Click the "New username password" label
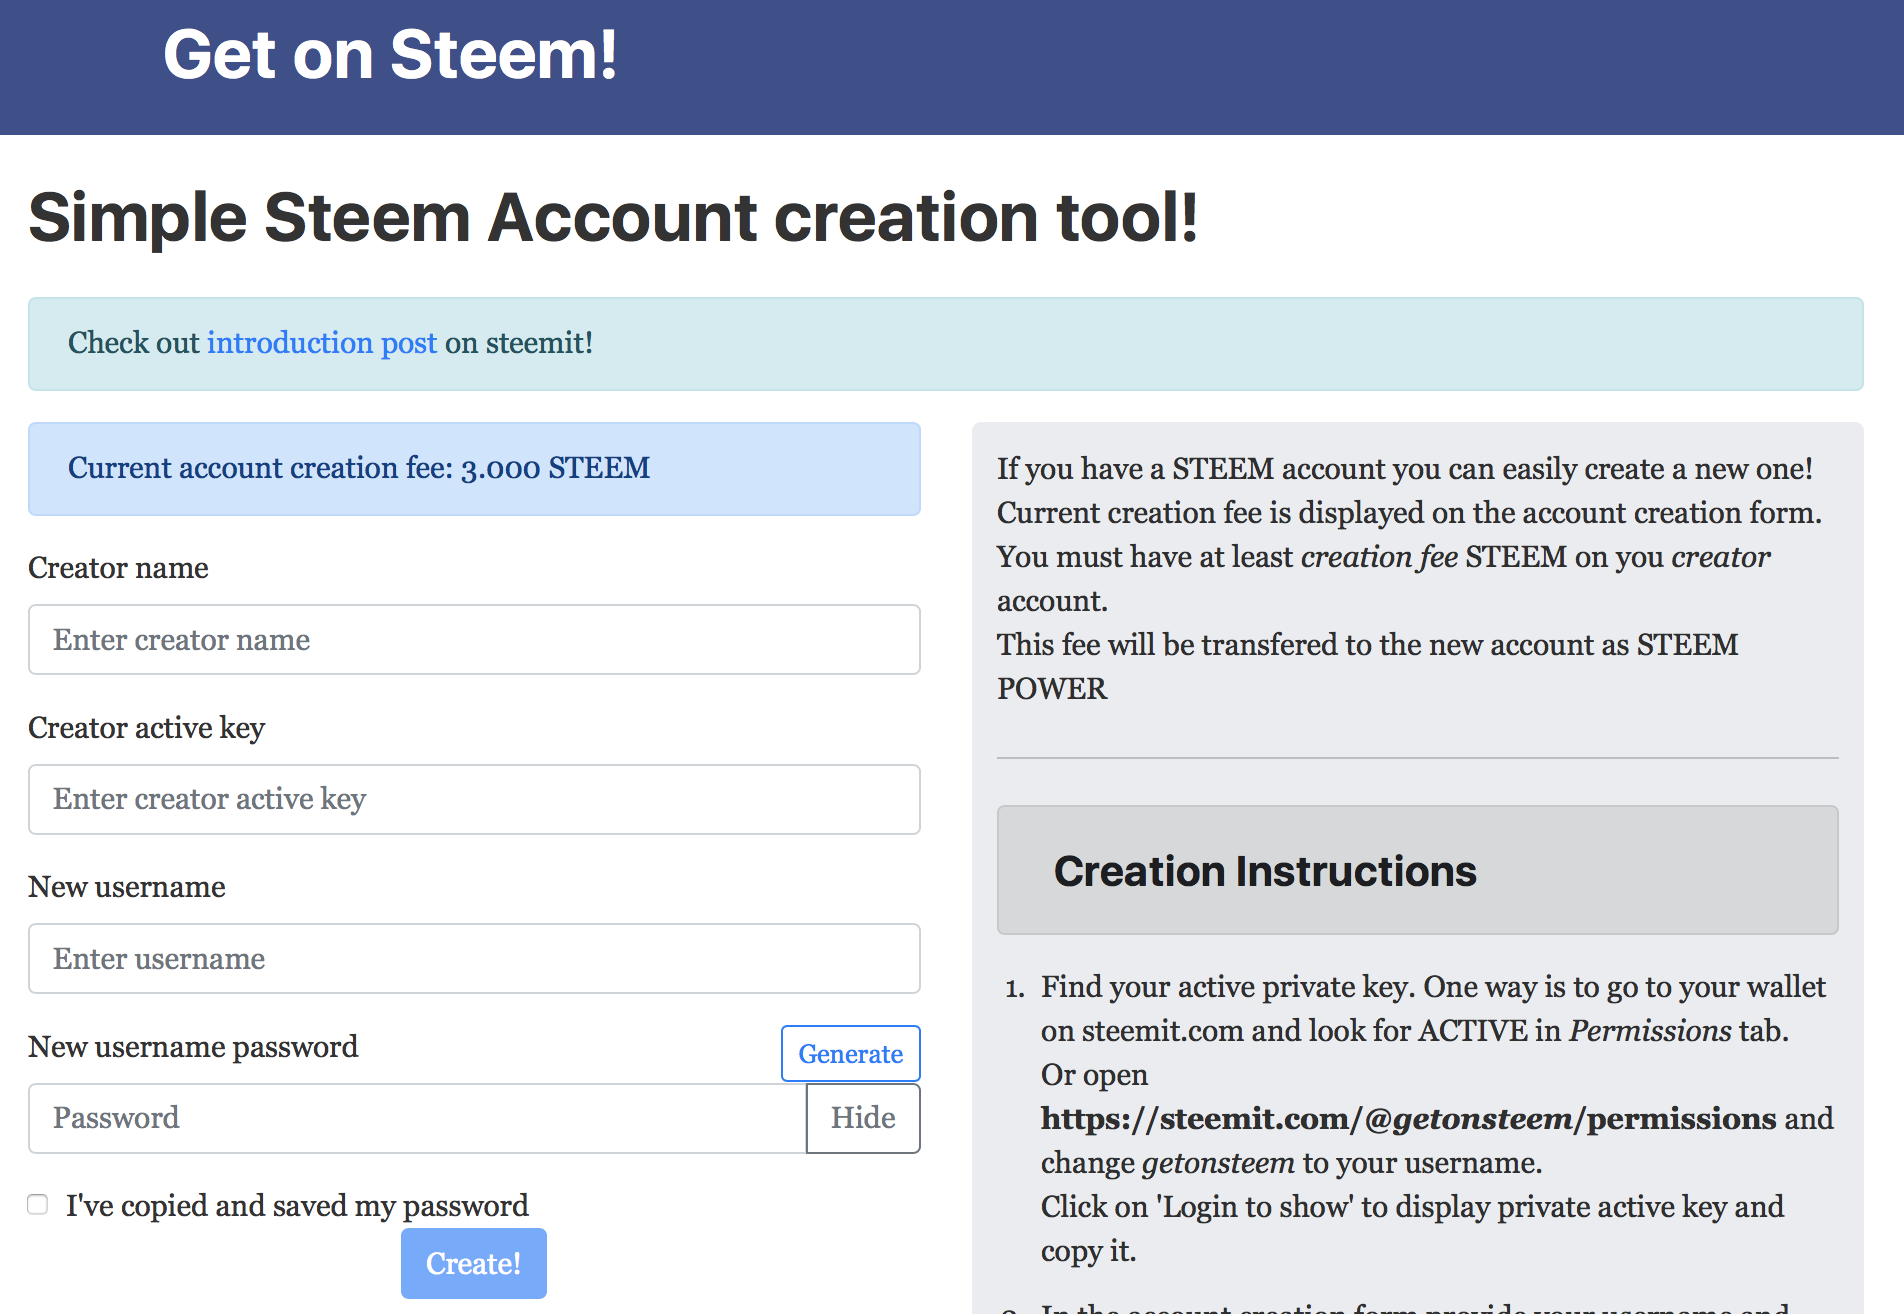Image resolution: width=1904 pixels, height=1314 pixels. pyautogui.click(x=193, y=1047)
